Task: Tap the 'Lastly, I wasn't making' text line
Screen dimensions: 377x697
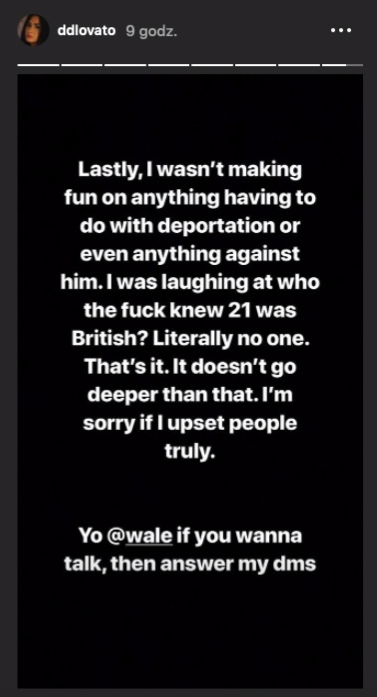Action: [x=190, y=170]
